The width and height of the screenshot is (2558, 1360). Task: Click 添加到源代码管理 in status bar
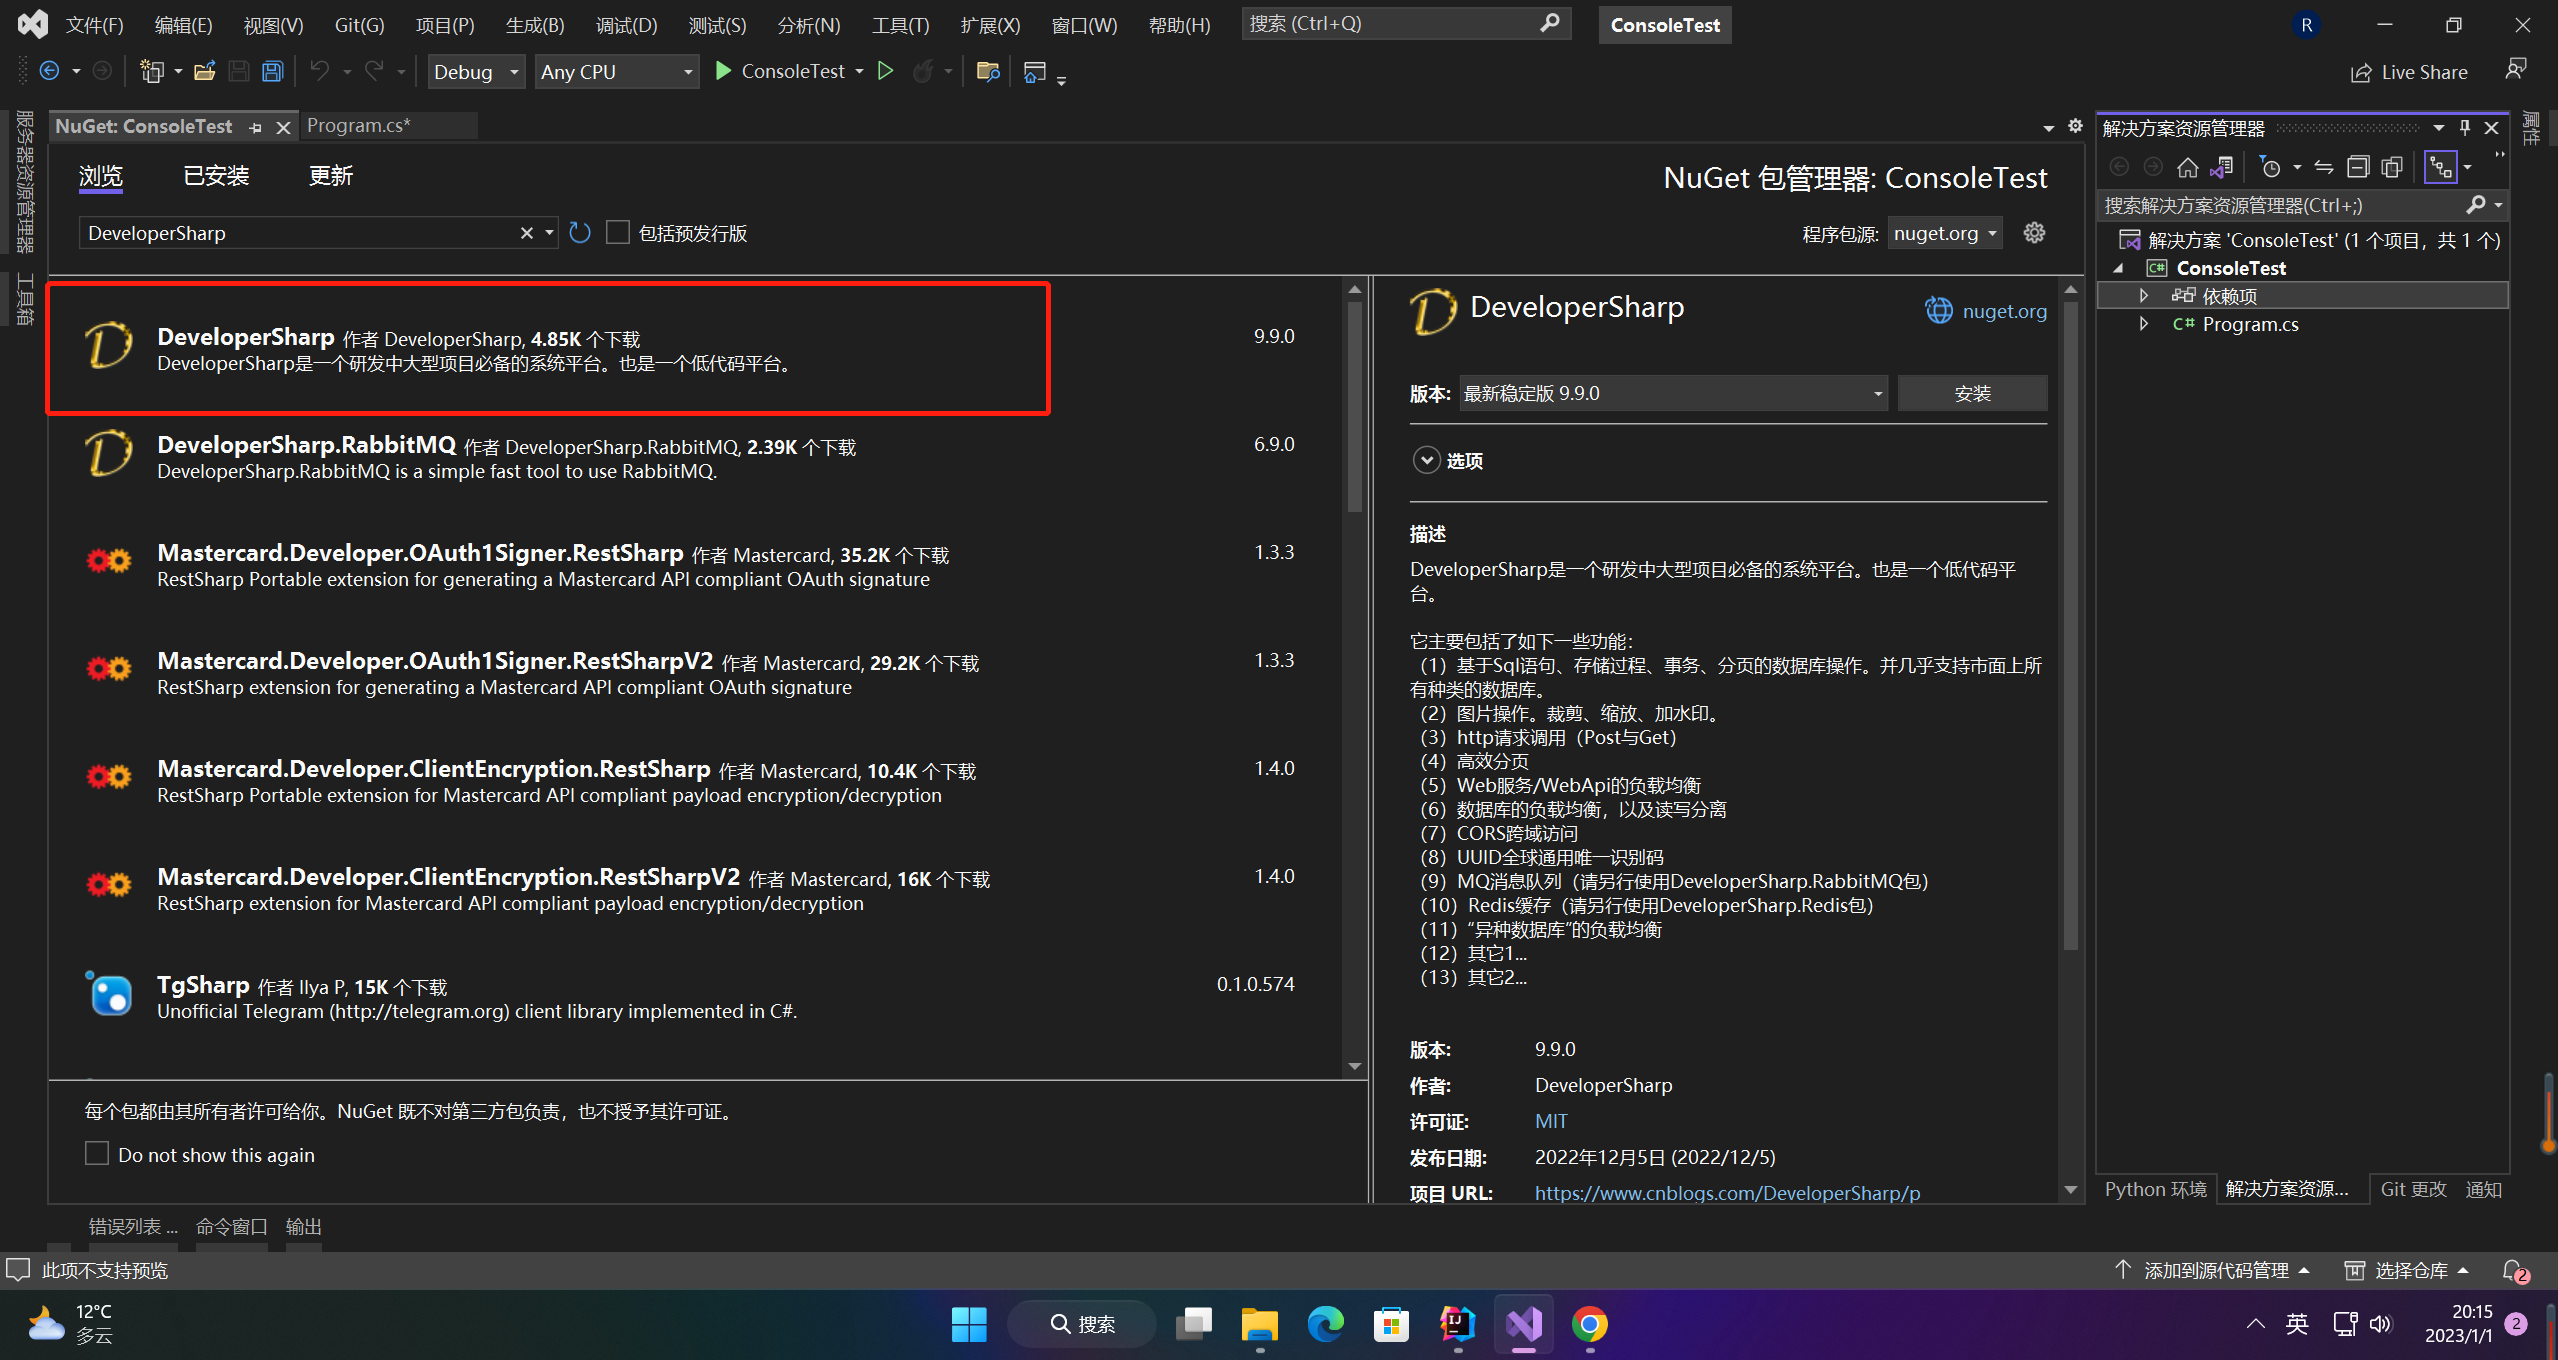(x=2215, y=1270)
